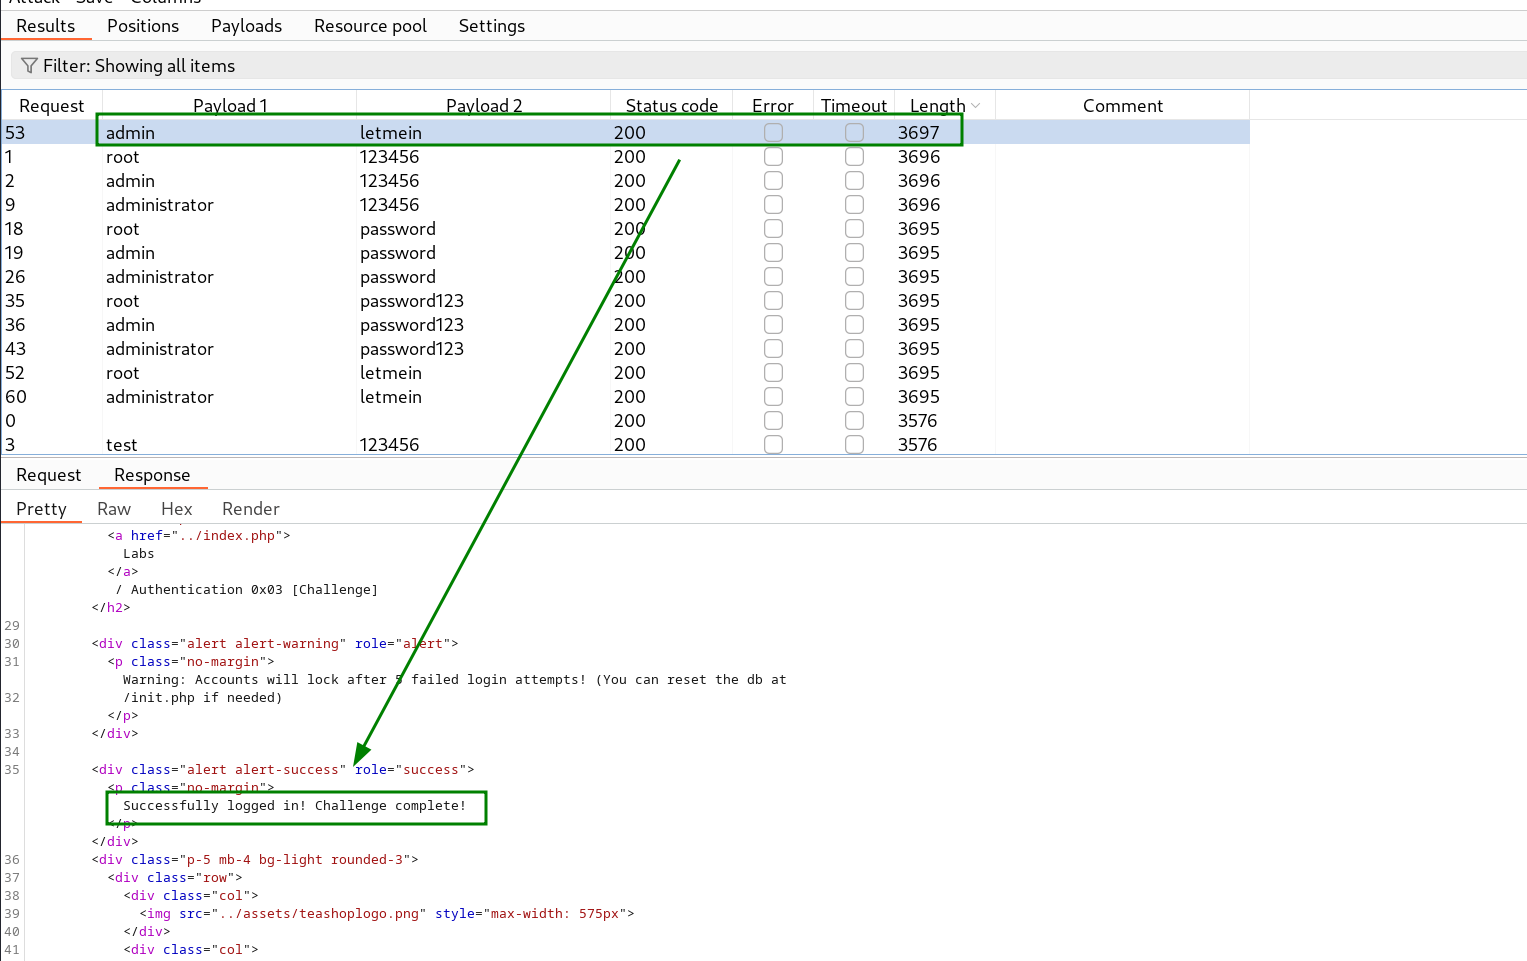Click 'password' in request 18 row
1527x961 pixels.
coord(398,229)
